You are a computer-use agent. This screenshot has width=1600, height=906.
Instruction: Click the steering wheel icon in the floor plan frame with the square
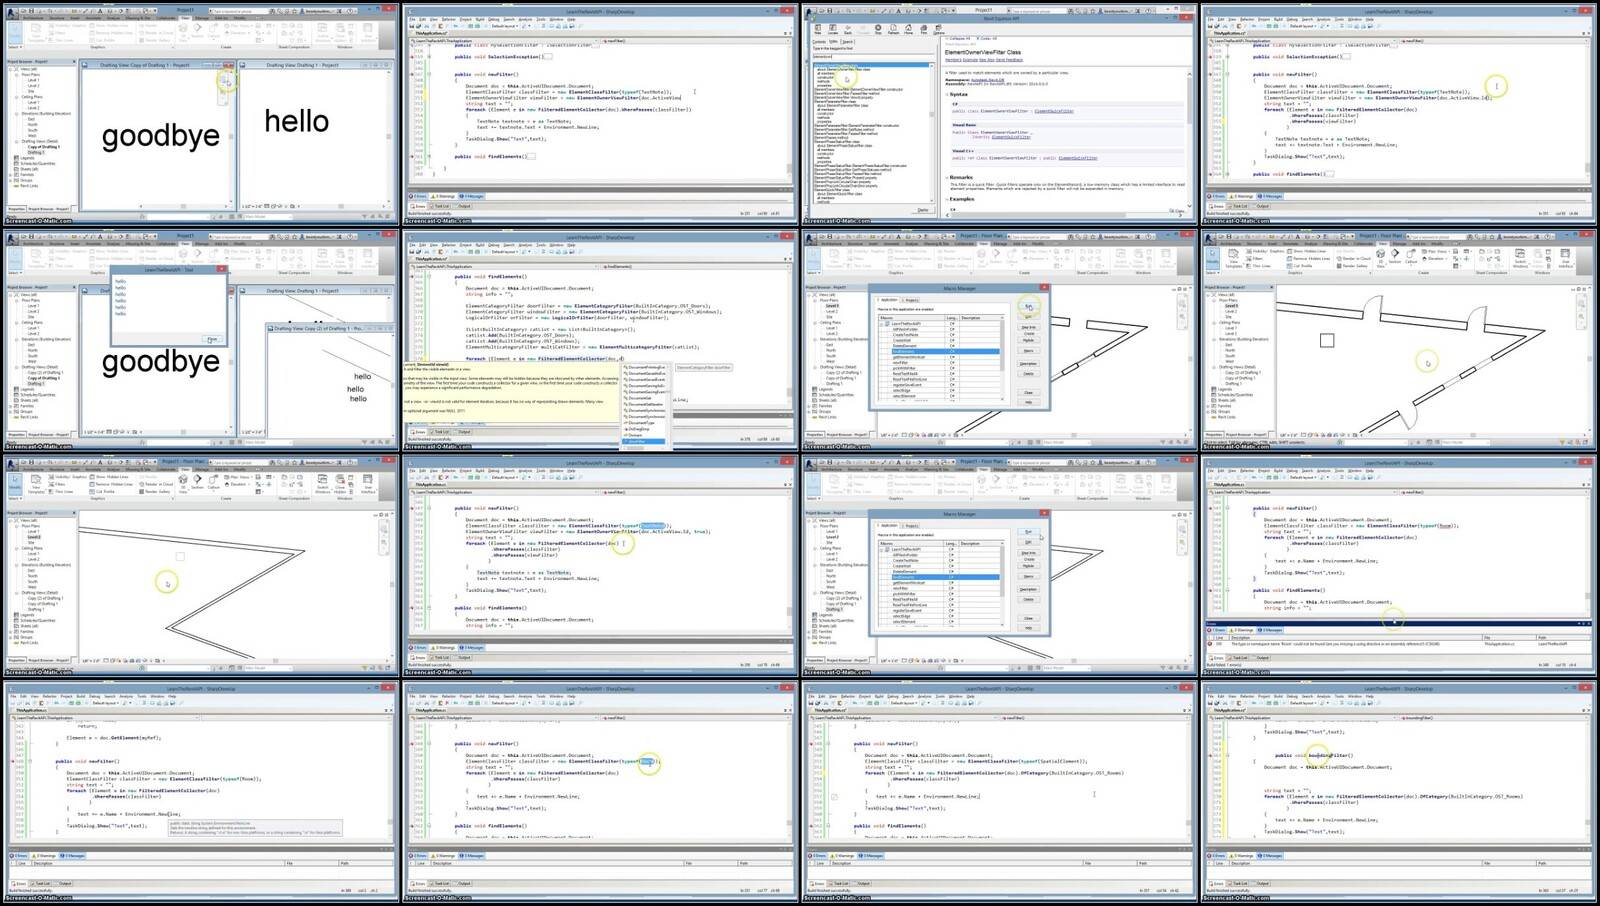pos(1581,303)
